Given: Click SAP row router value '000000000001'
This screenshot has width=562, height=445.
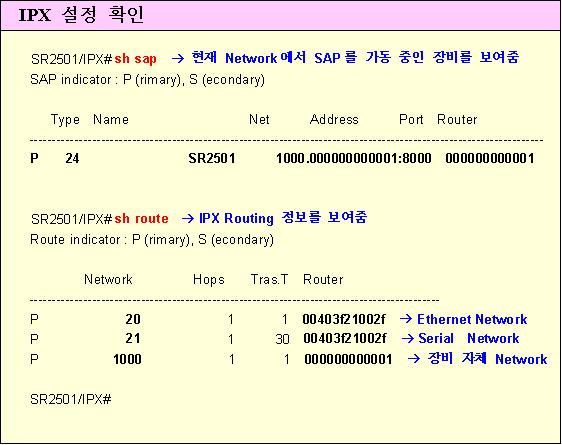Looking at the screenshot, I should tap(490, 158).
